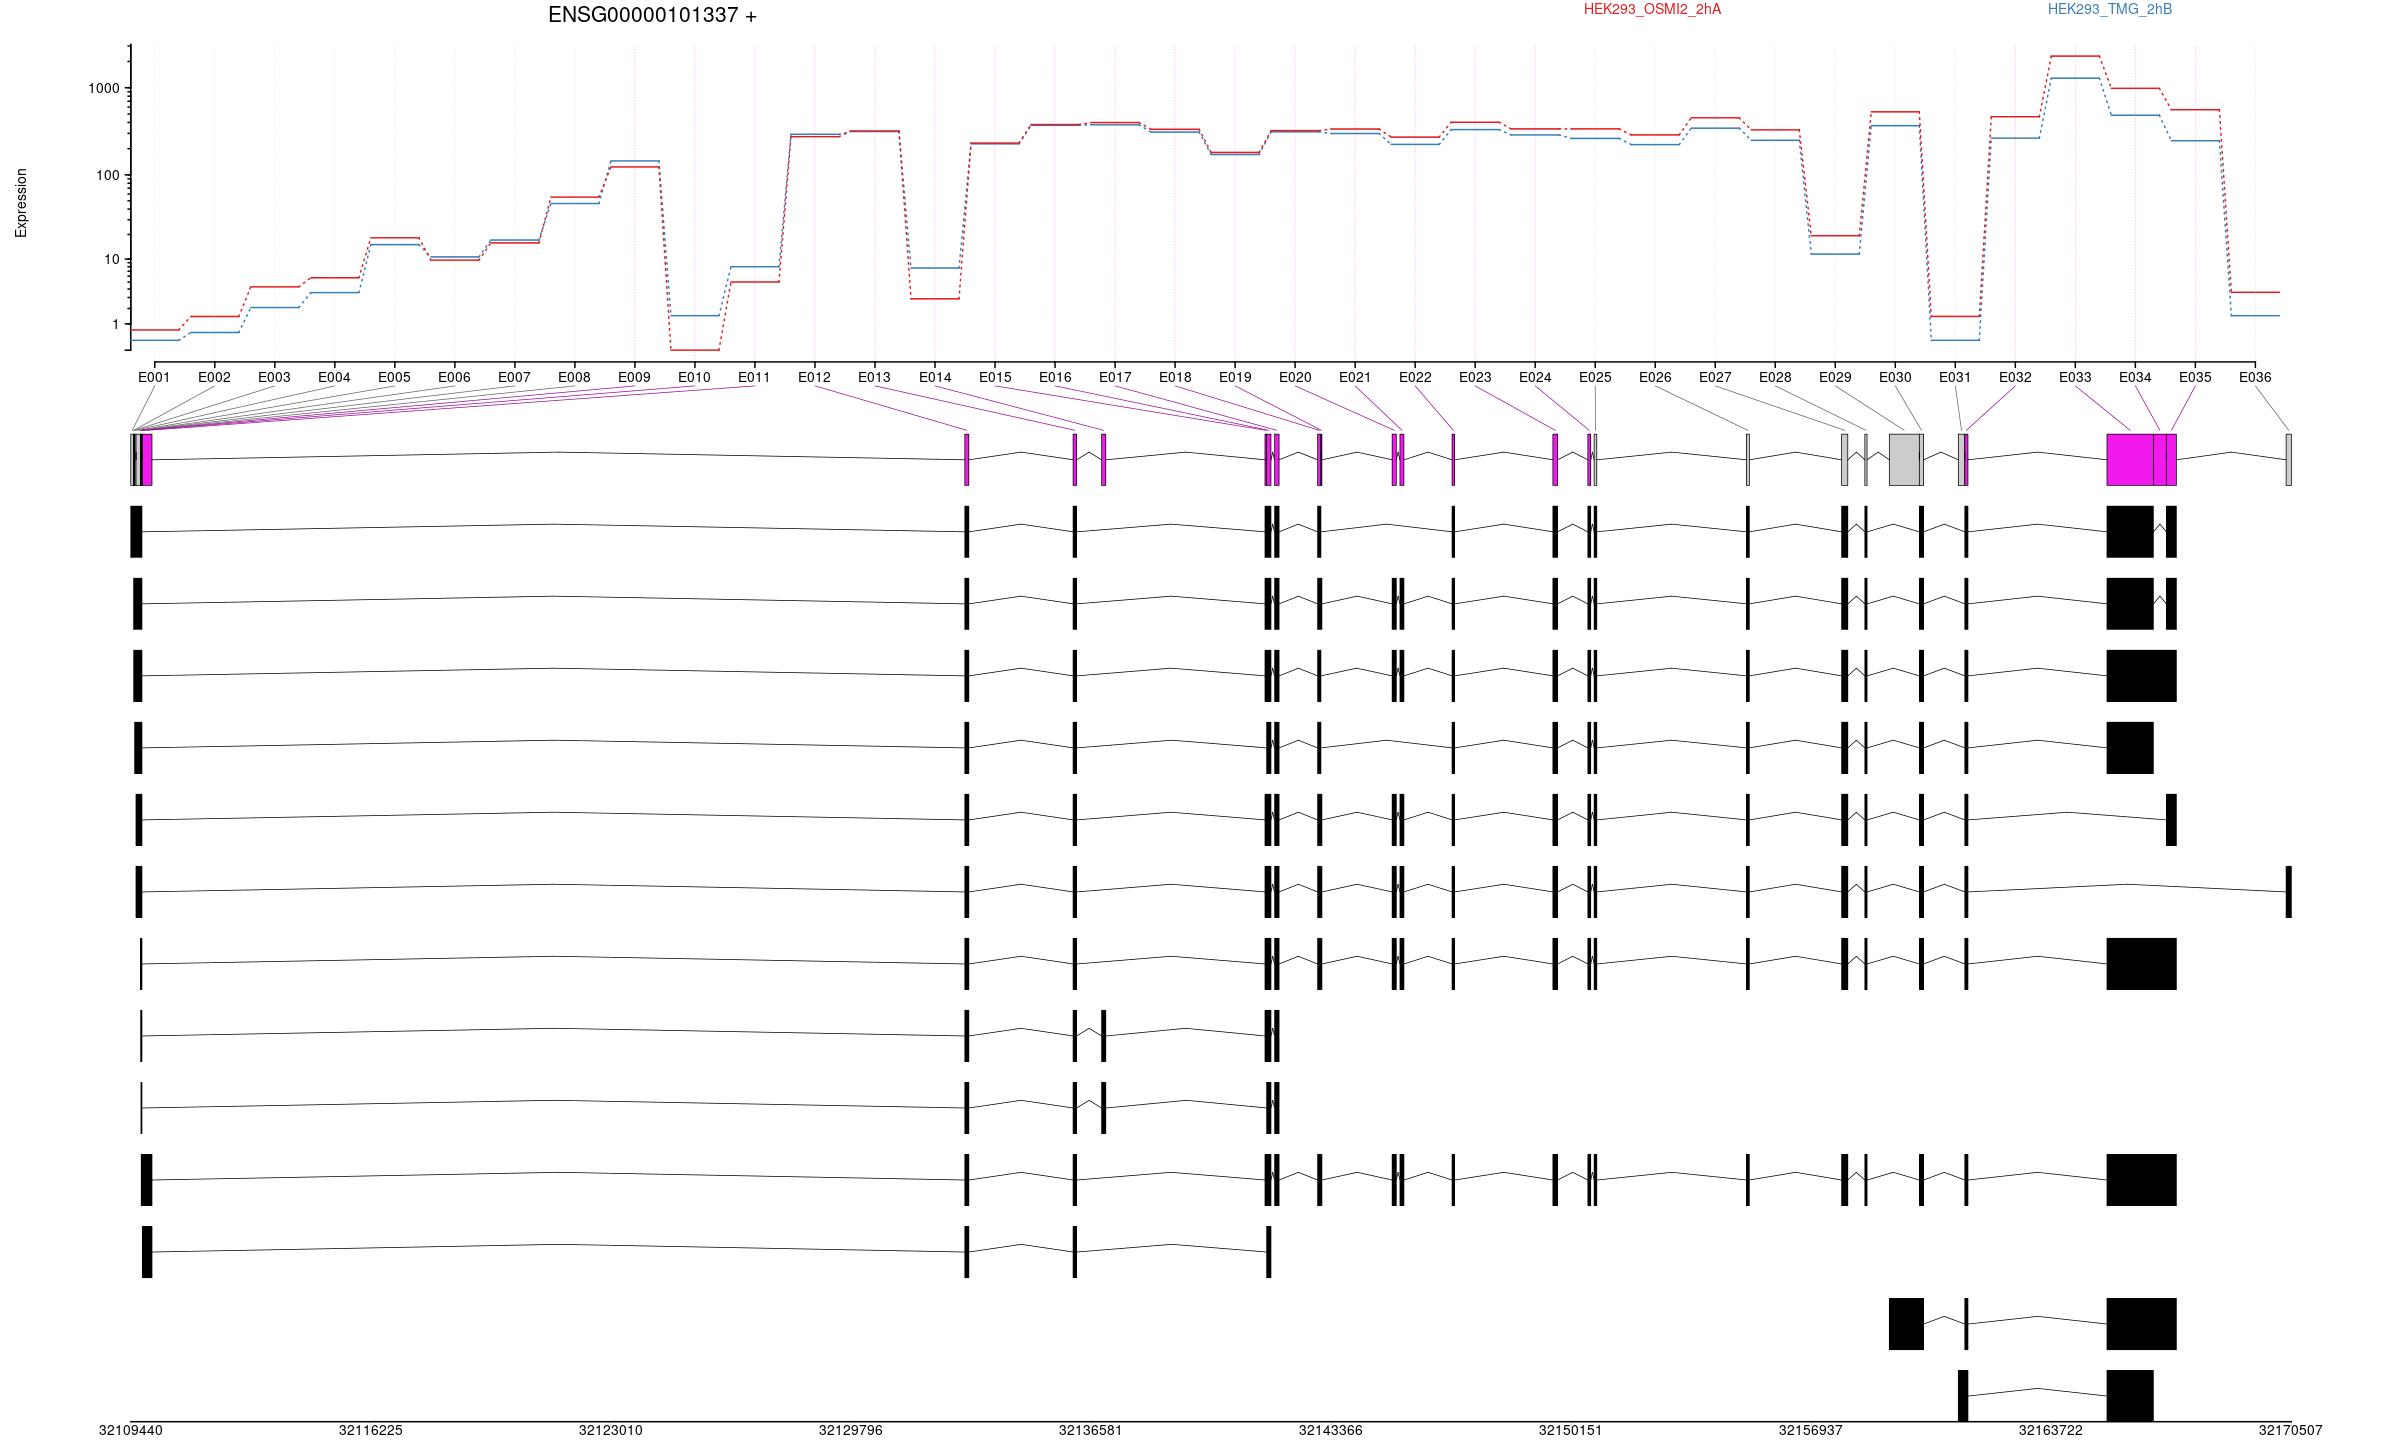Click exon label E028
Image resolution: width=2400 pixels, height=1450 pixels.
click(1775, 377)
